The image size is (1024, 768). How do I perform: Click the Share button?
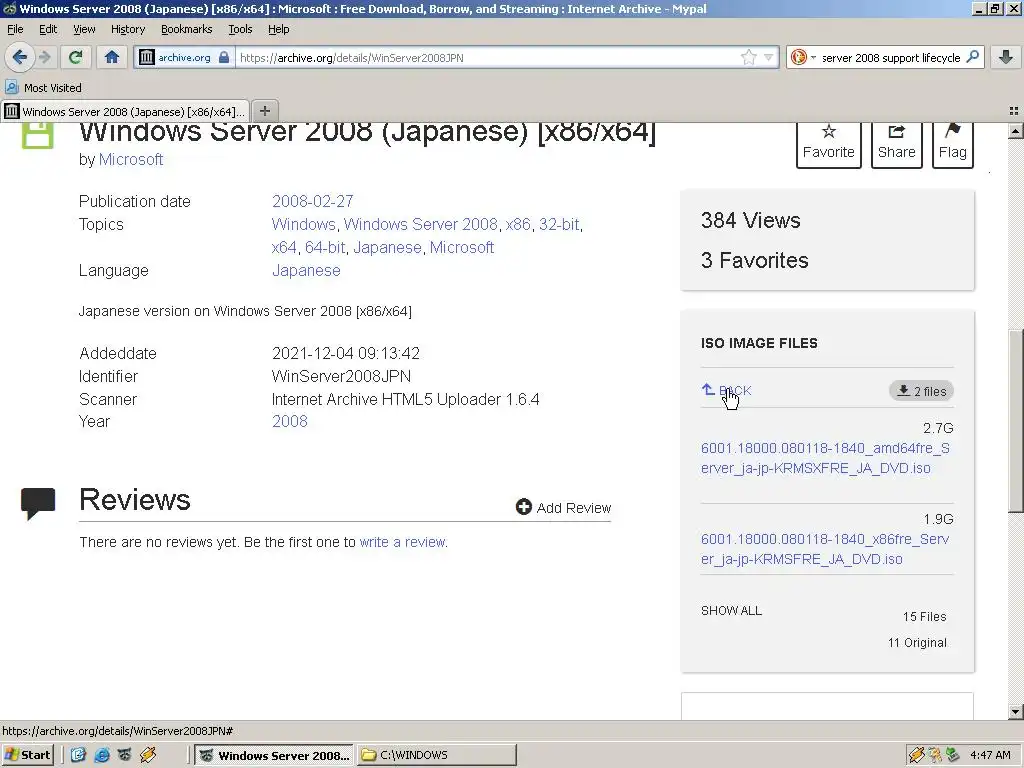pos(897,144)
